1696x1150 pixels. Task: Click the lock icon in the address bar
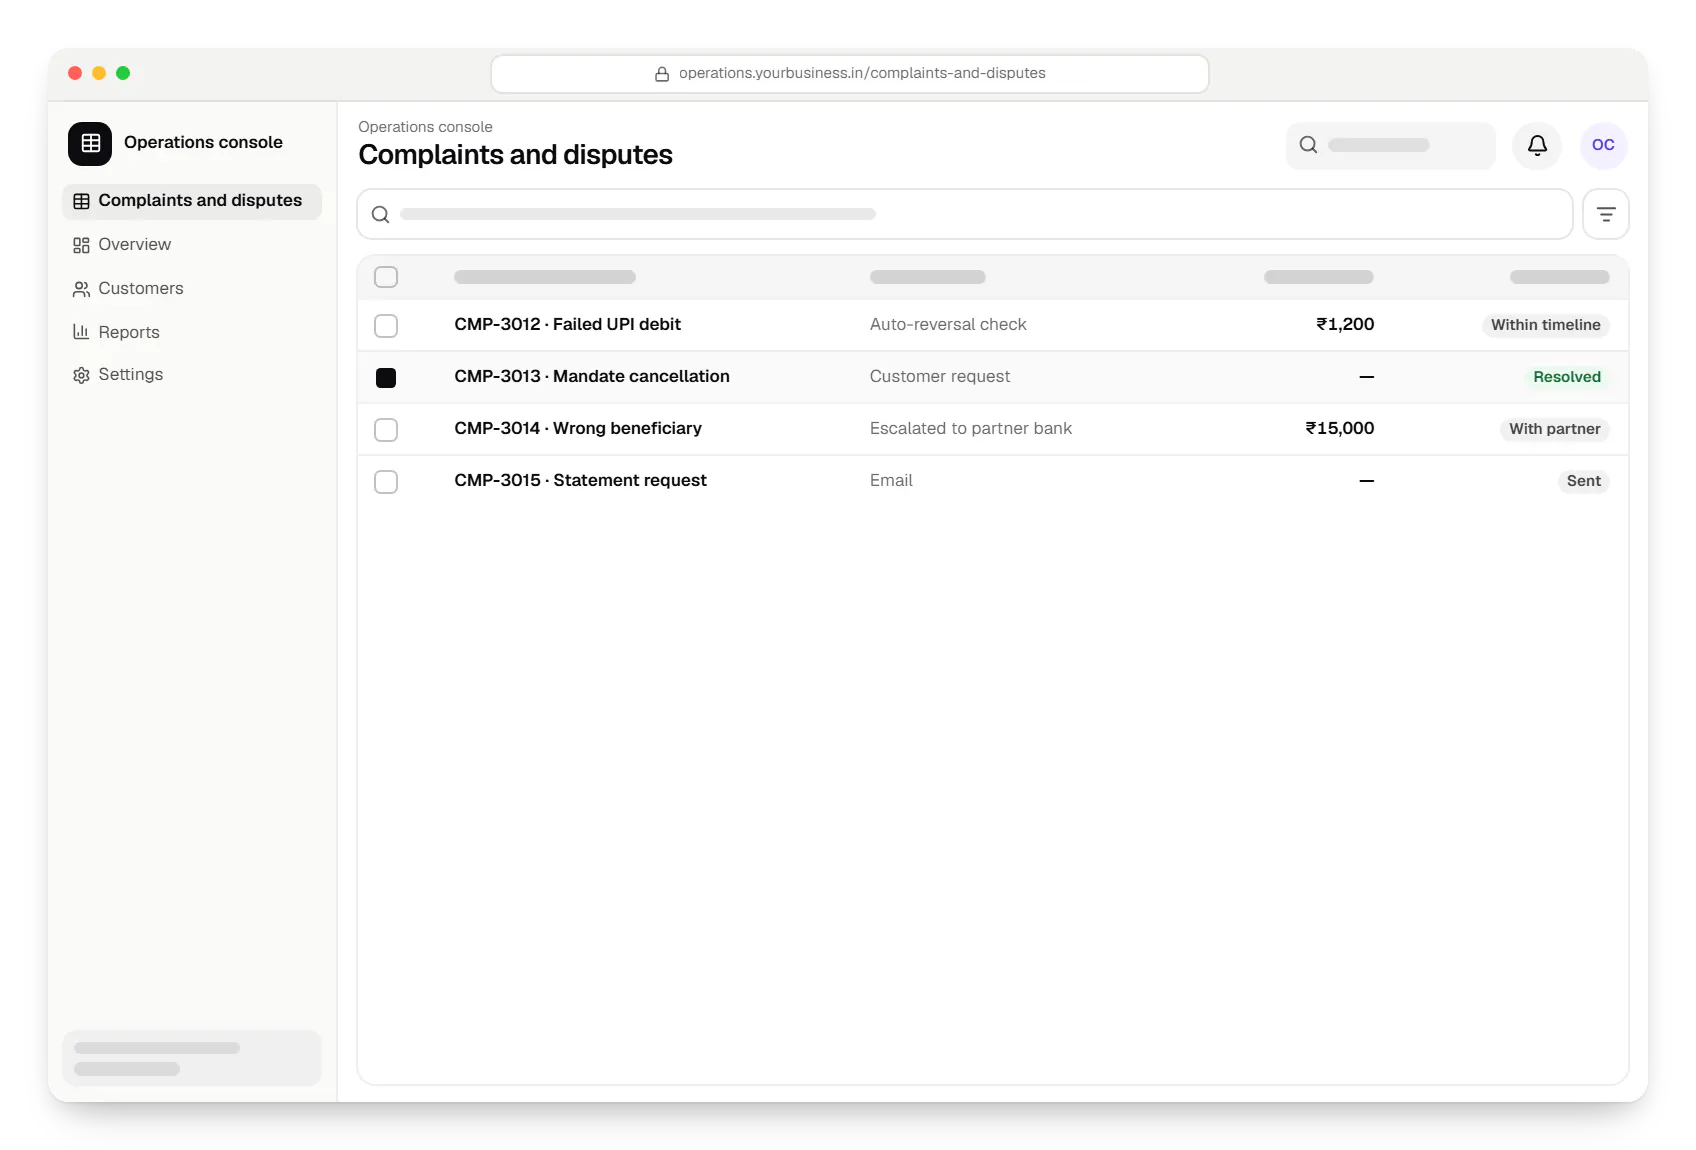point(661,74)
